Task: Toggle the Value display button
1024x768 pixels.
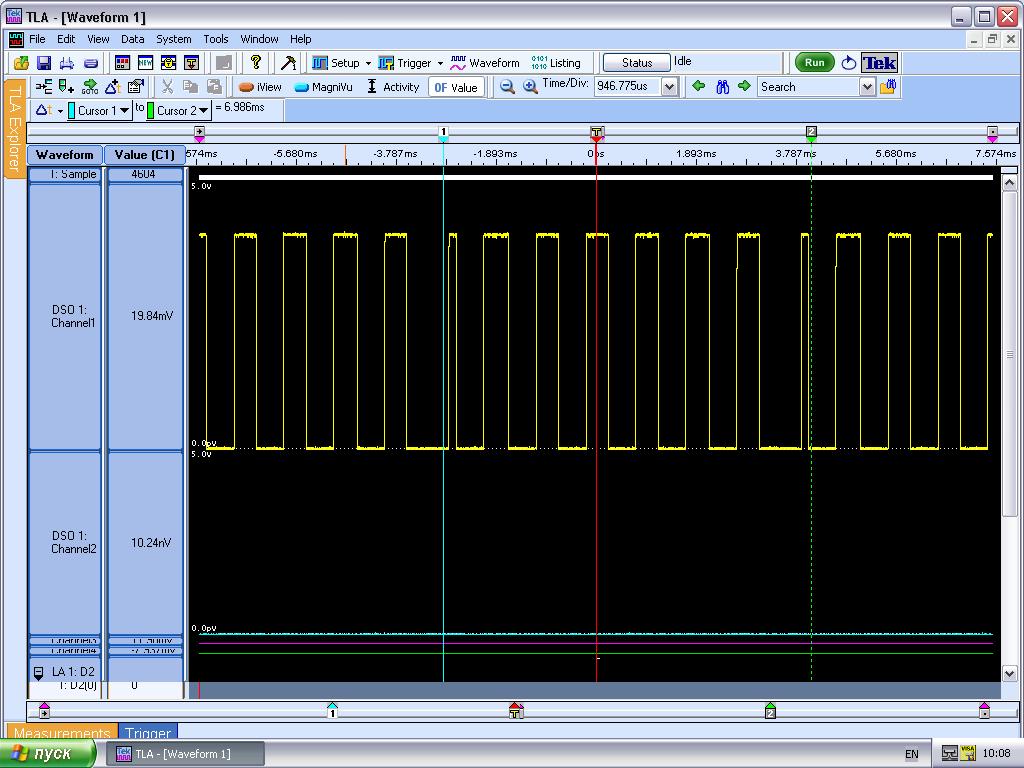Action: [456, 87]
